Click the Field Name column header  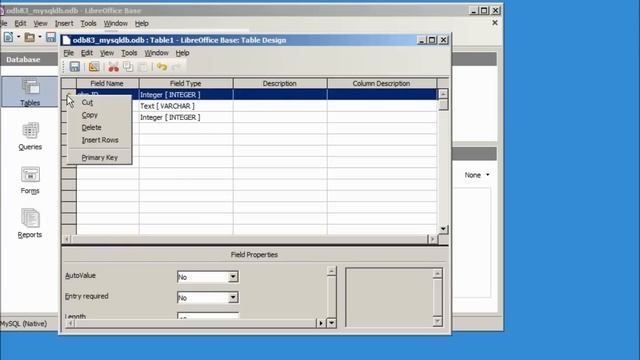point(107,83)
